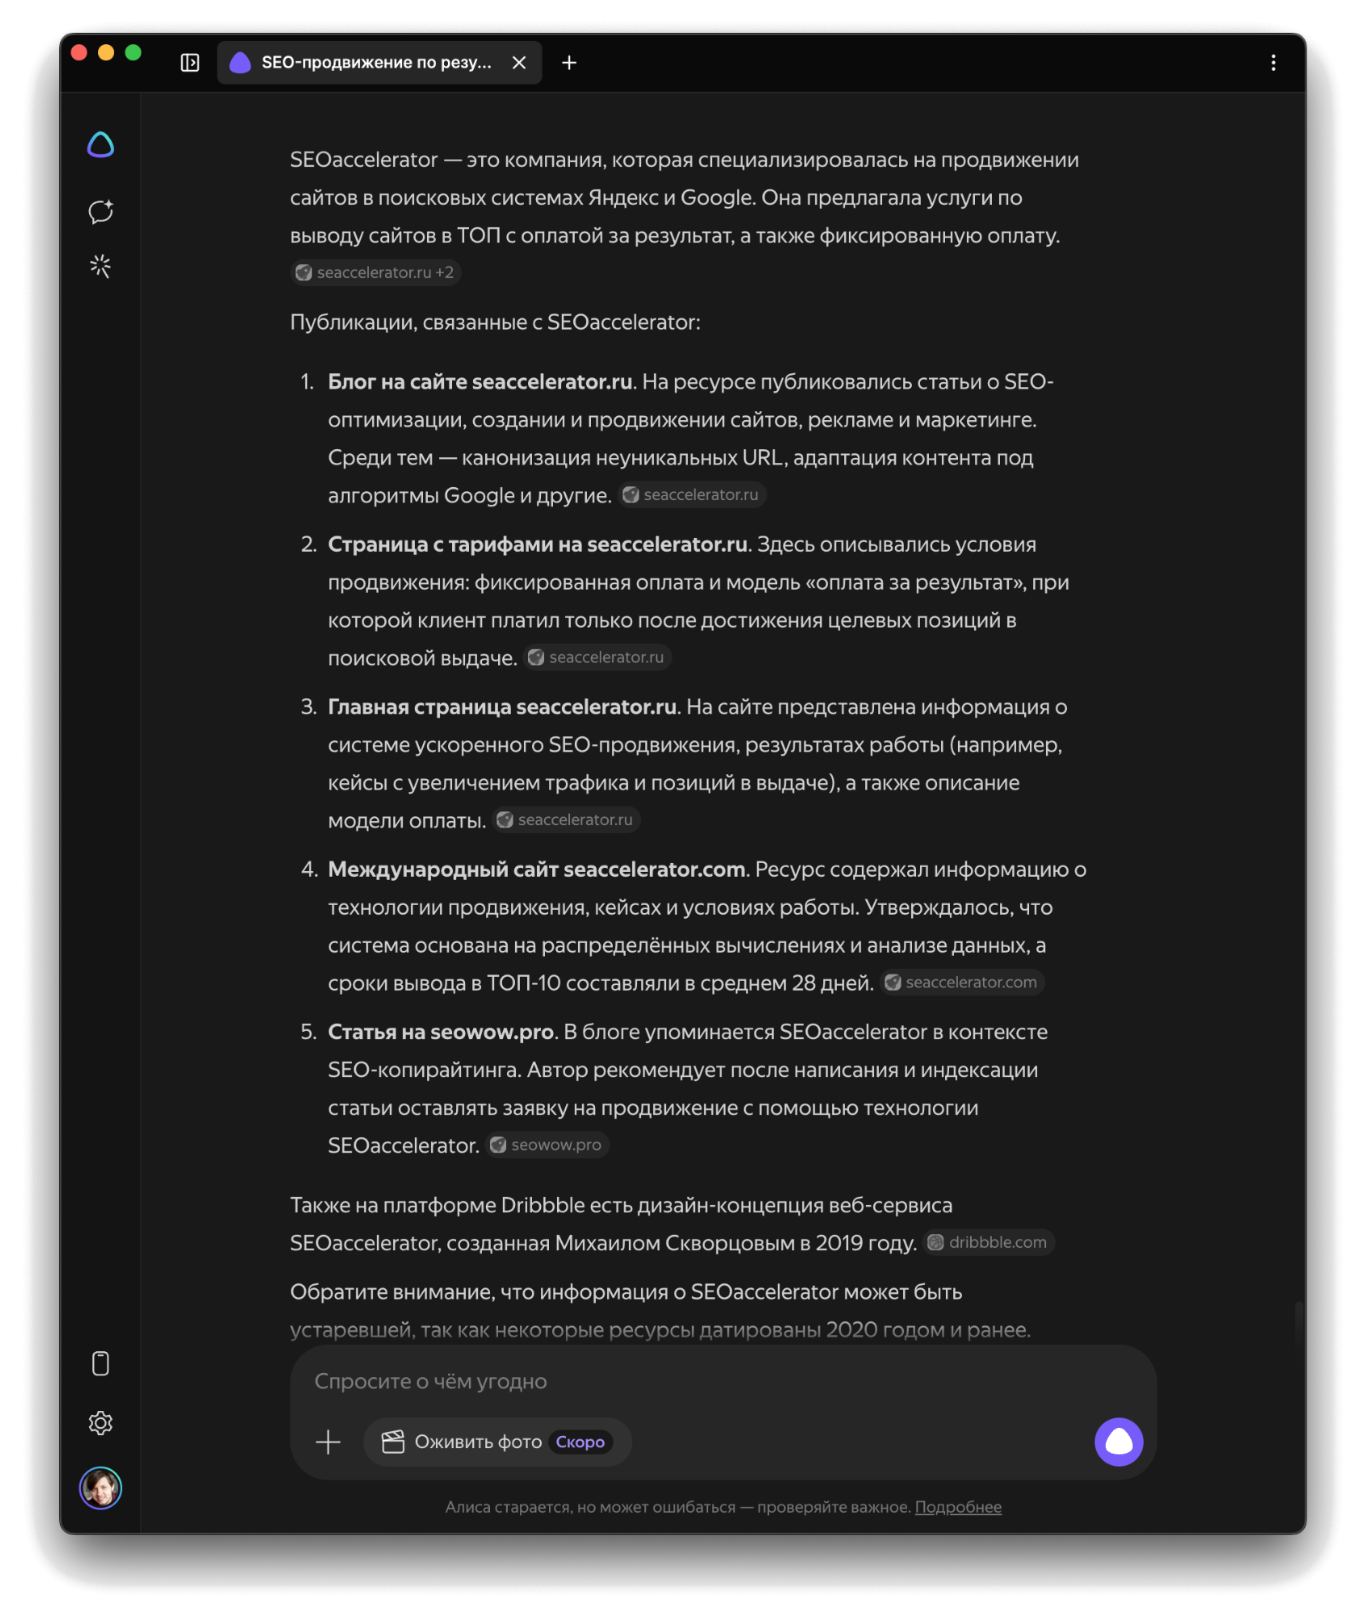Open the dribbble.com source chip
Image resolution: width=1368 pixels, height=1624 pixels.
(x=988, y=1242)
